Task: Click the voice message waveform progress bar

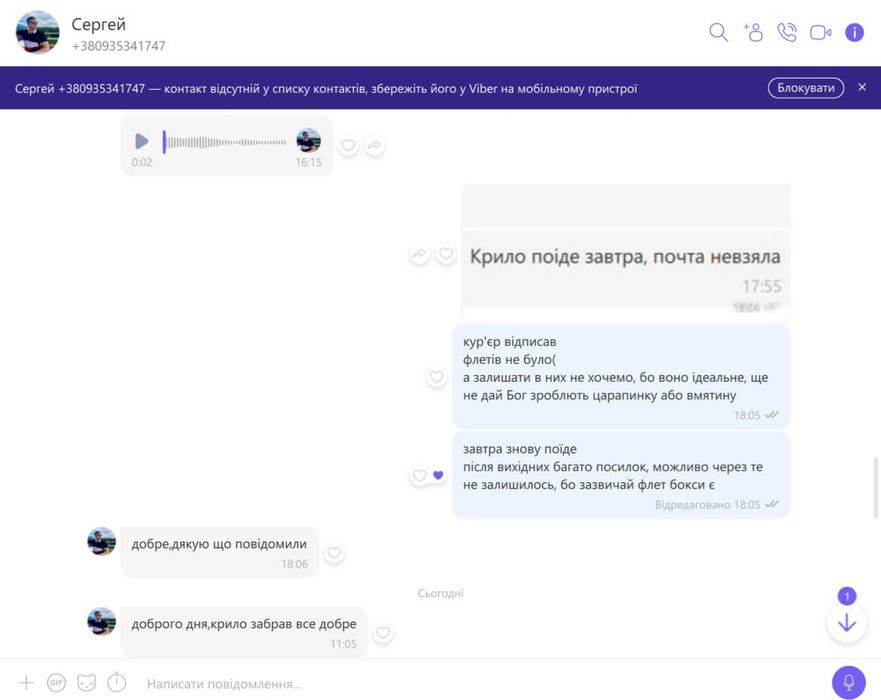Action: (226, 142)
